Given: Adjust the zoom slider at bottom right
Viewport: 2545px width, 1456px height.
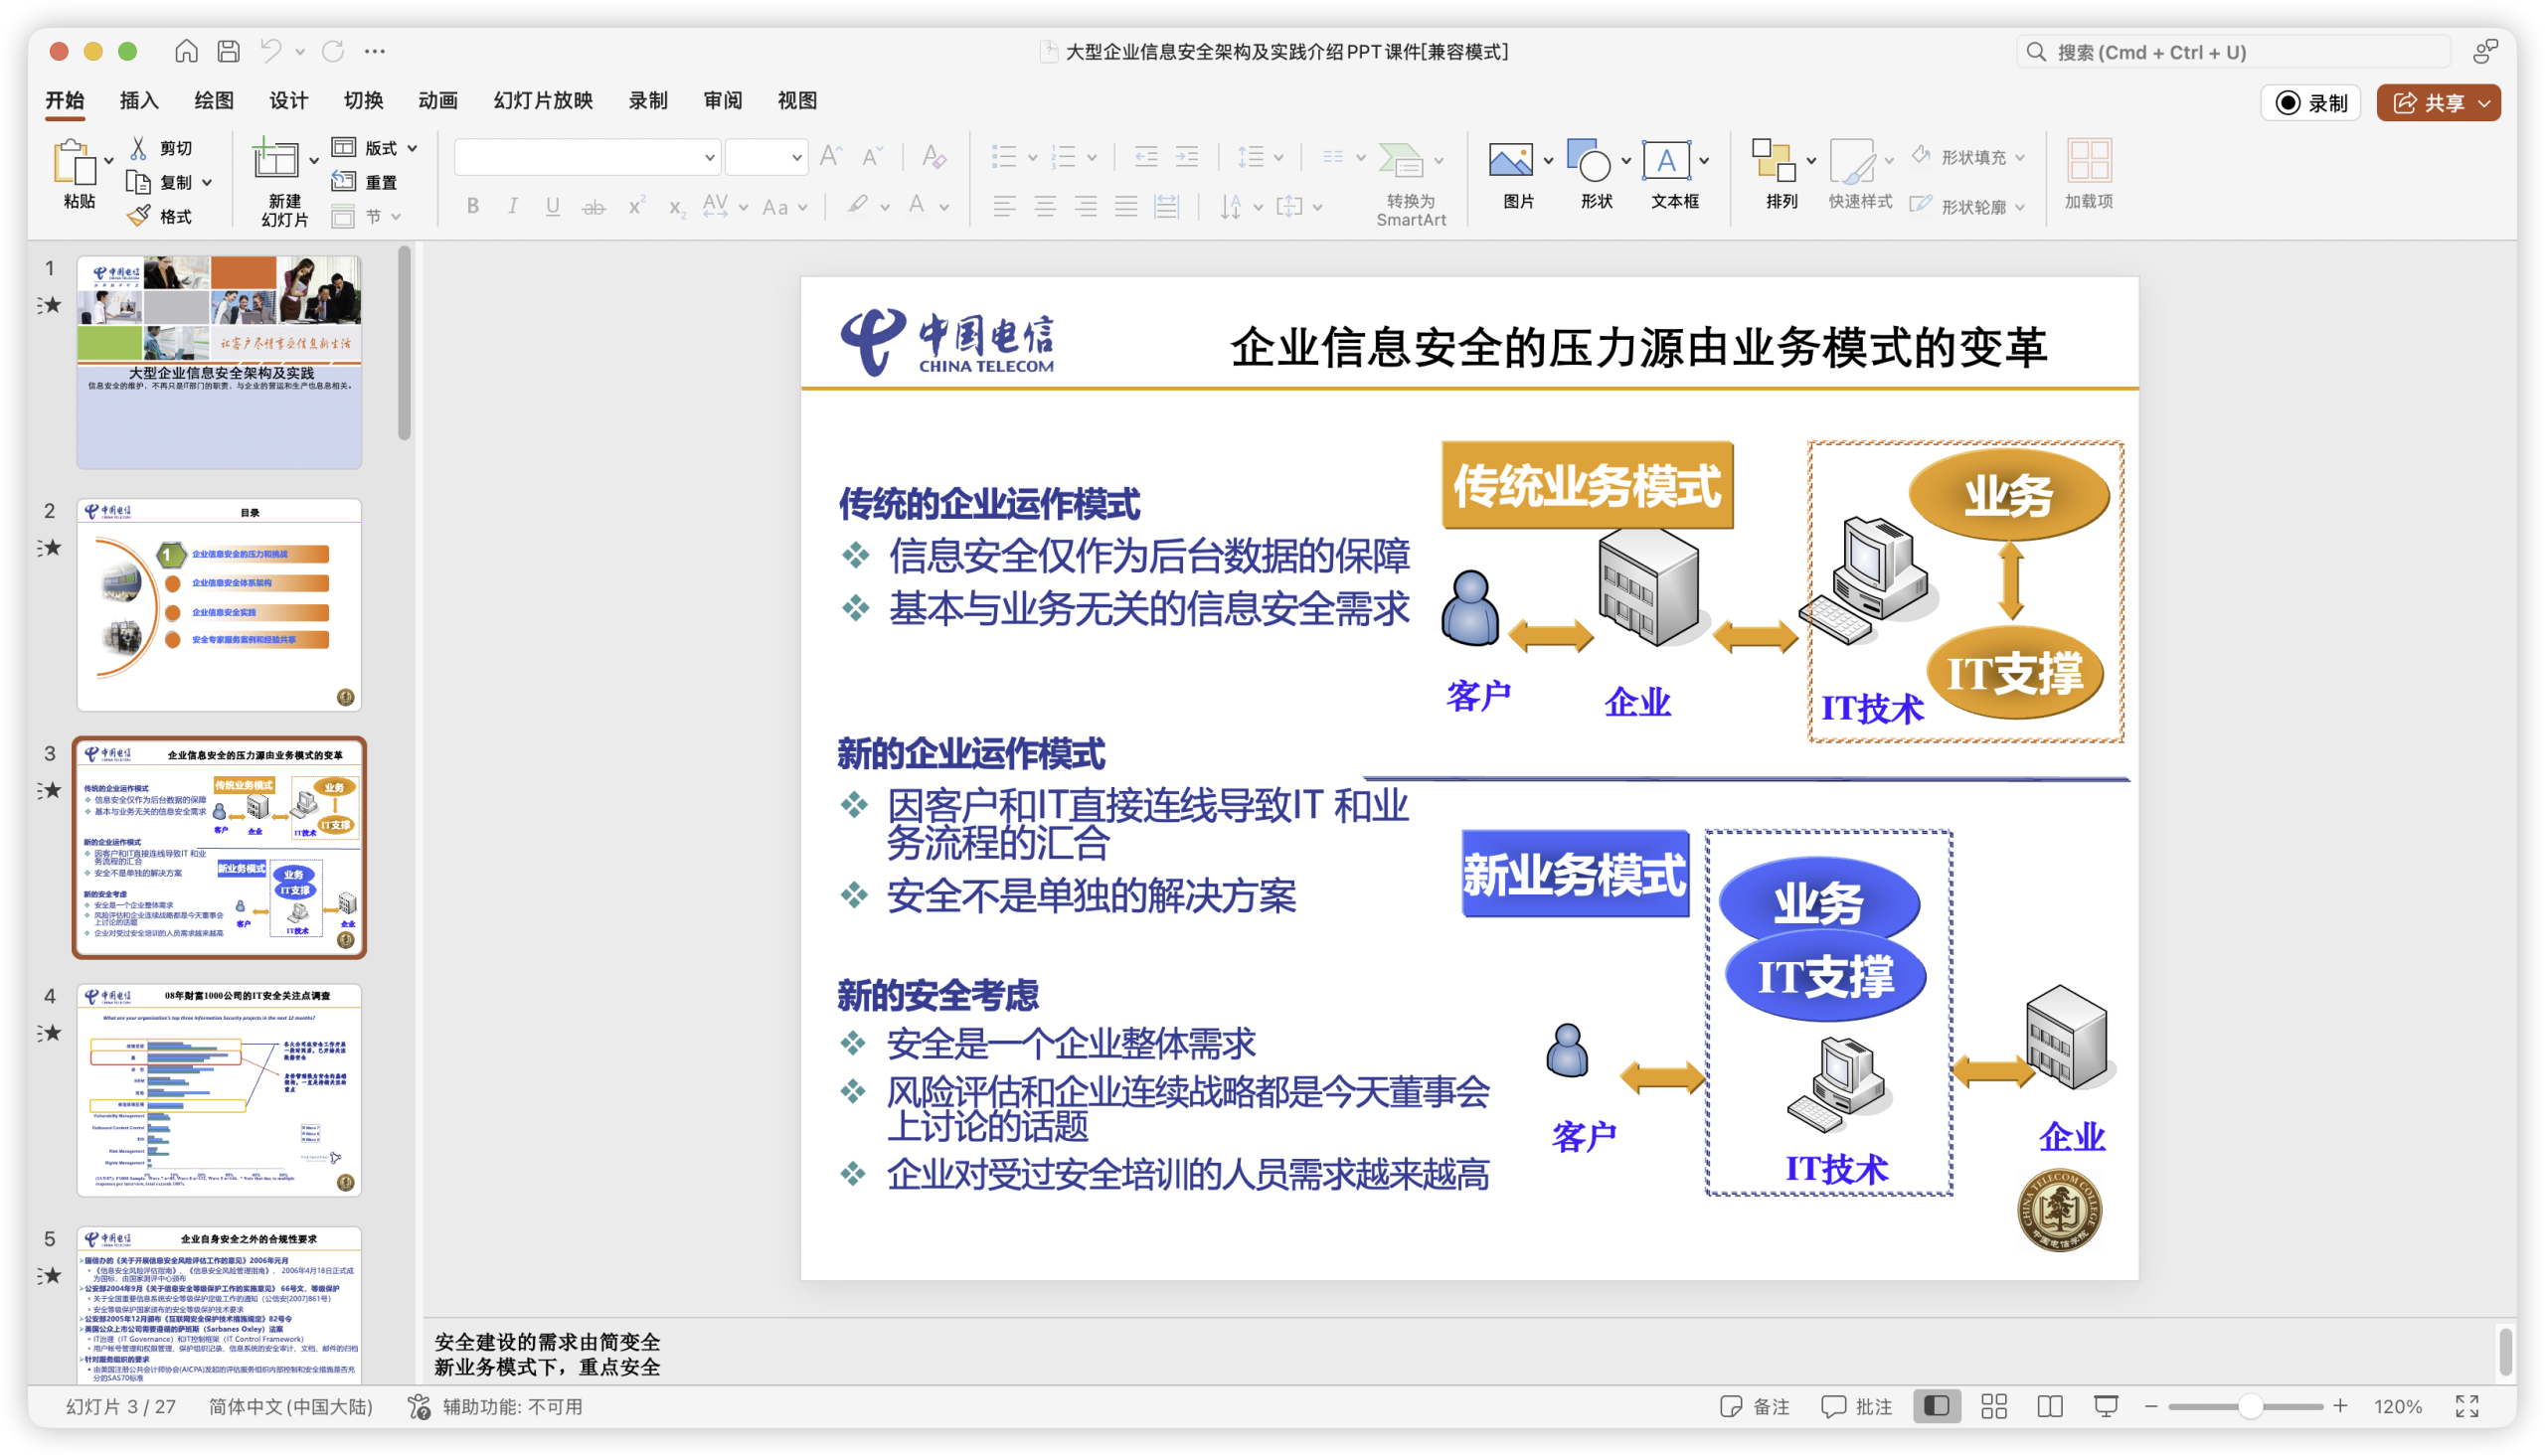Looking at the screenshot, I should point(2251,1405).
